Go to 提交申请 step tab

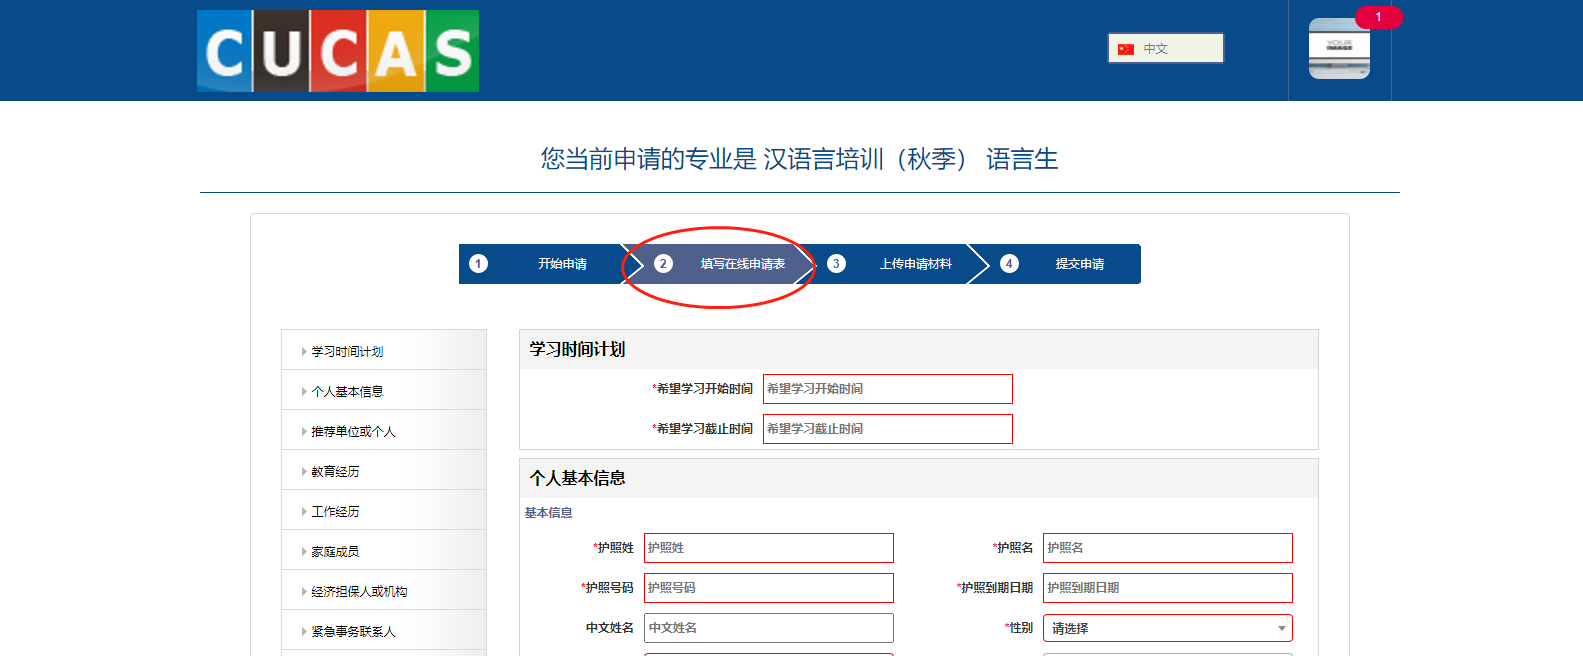click(1079, 264)
